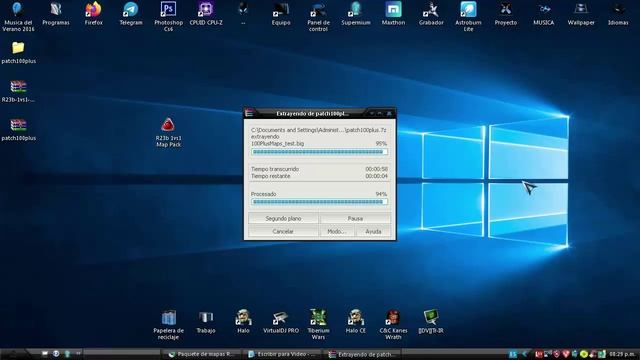Launch the VirtualDJ PRO shortcut
The image size is (640, 360).
coord(281,322)
